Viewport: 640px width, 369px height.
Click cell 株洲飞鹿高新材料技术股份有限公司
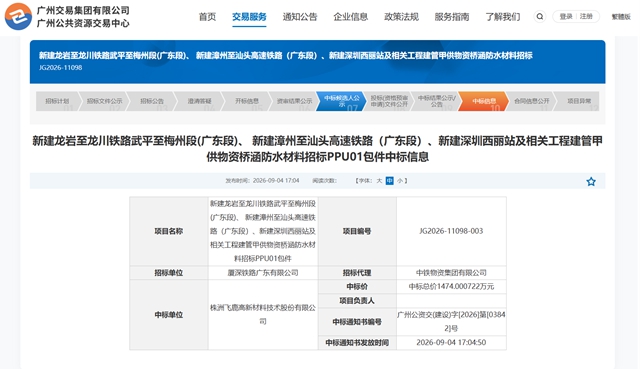(263, 315)
